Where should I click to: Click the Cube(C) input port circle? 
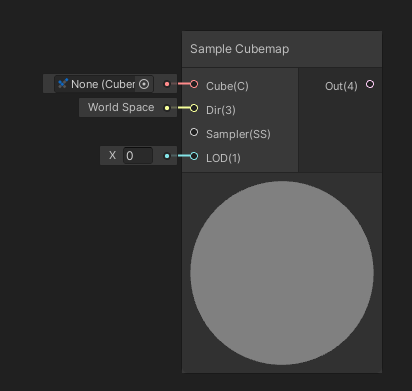tap(194, 84)
